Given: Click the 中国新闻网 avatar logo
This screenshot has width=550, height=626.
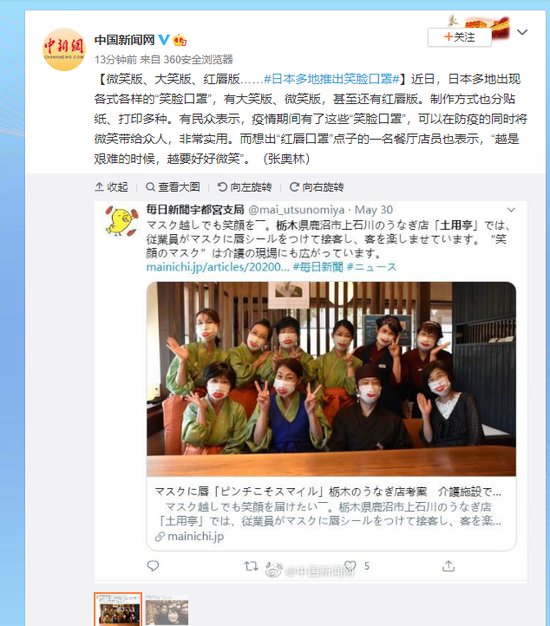Looking at the screenshot, I should click(64, 50).
